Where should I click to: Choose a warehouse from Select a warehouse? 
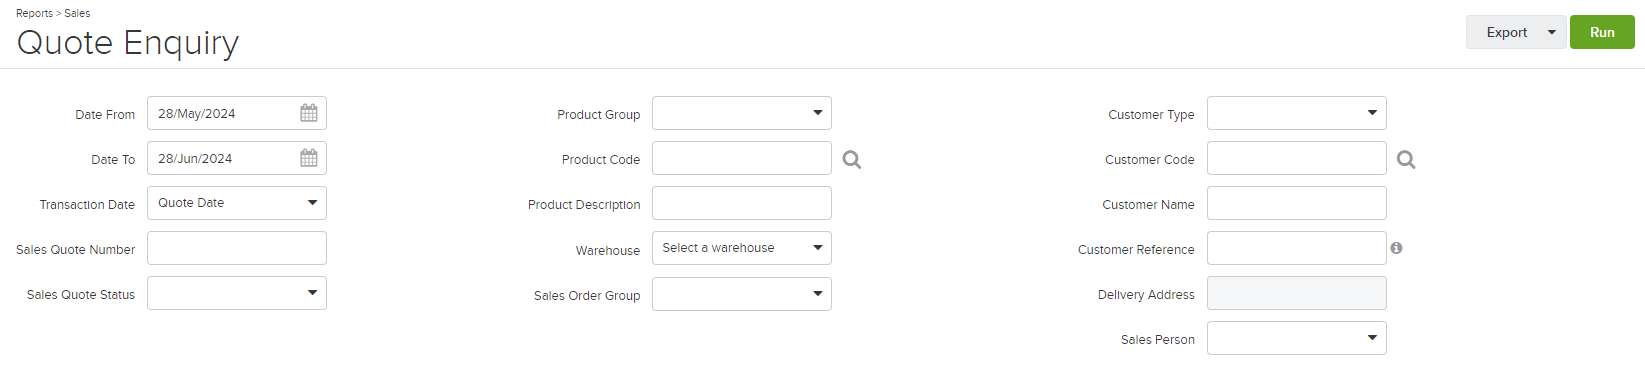coord(742,248)
